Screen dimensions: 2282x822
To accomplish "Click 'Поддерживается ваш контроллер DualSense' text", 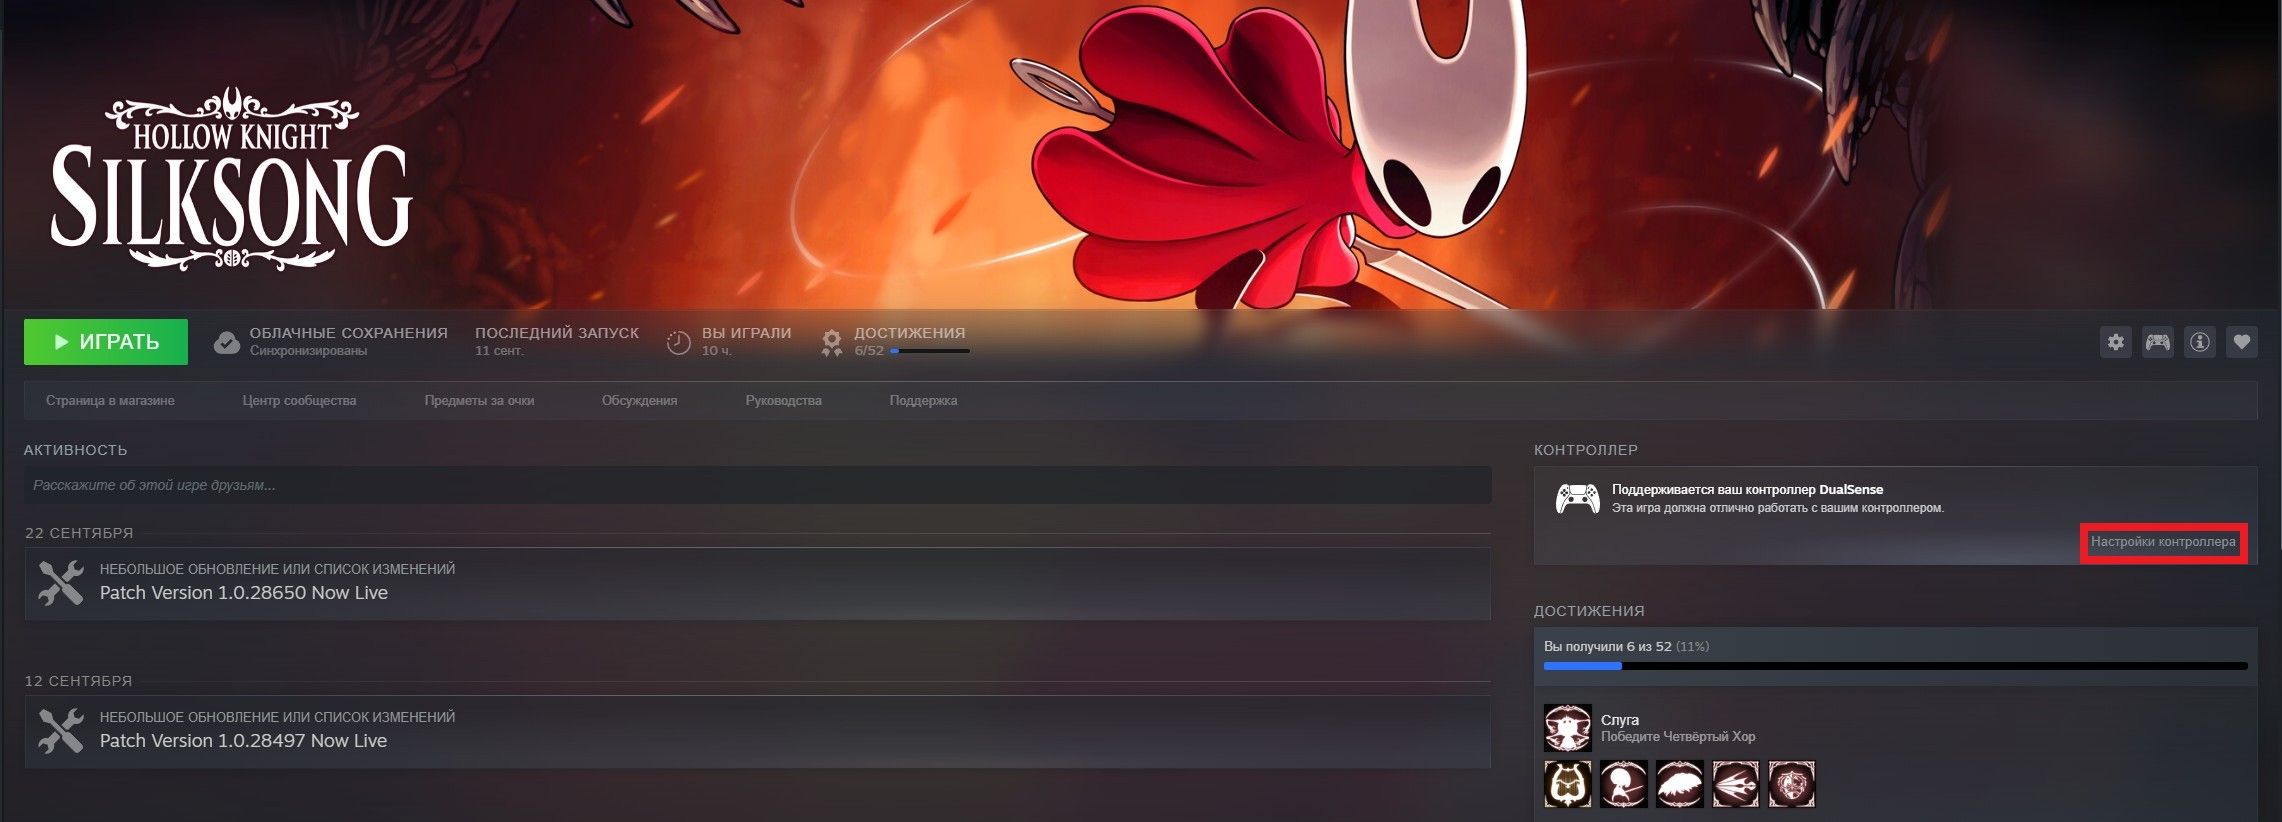I will click(1747, 490).
